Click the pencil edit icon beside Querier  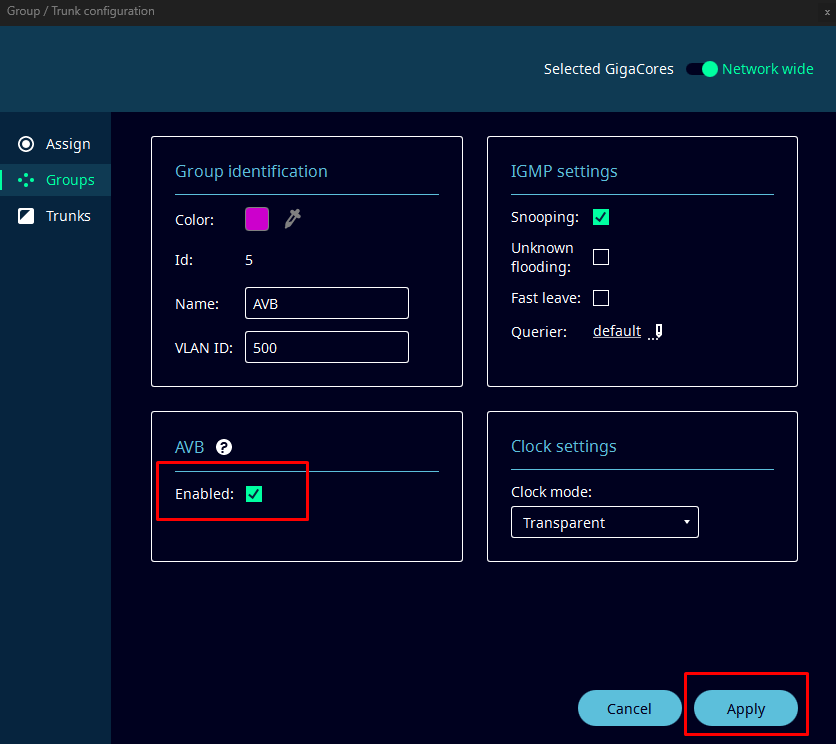coord(657,332)
